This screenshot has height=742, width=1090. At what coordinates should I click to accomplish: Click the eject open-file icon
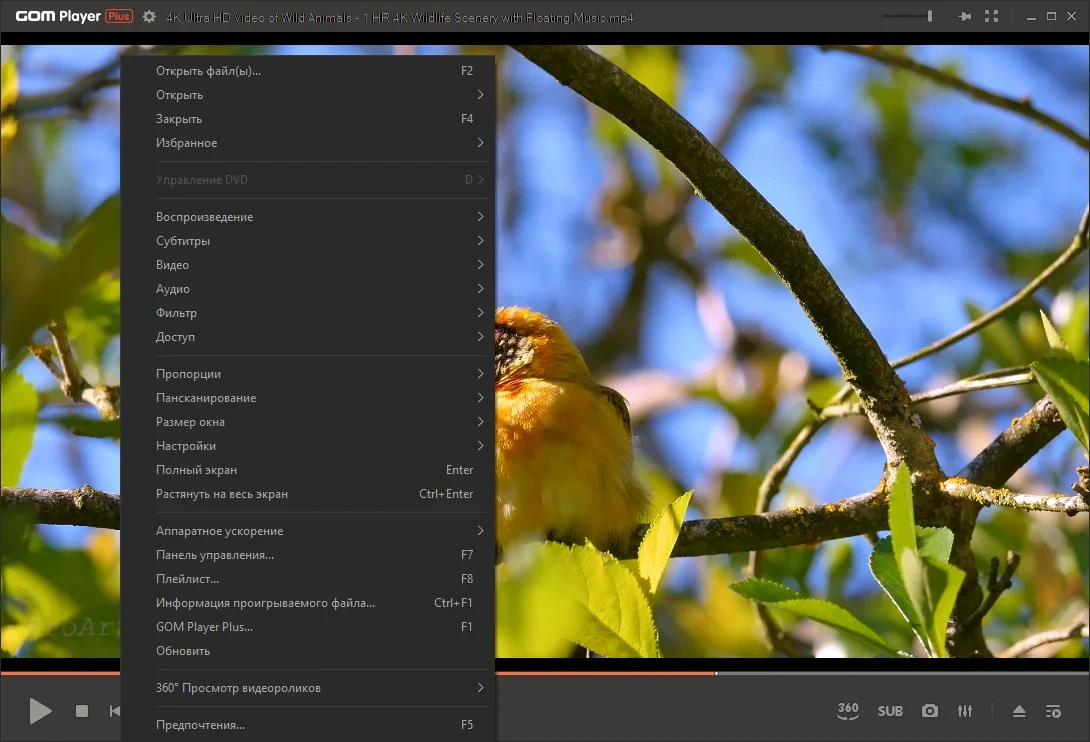click(x=1019, y=711)
